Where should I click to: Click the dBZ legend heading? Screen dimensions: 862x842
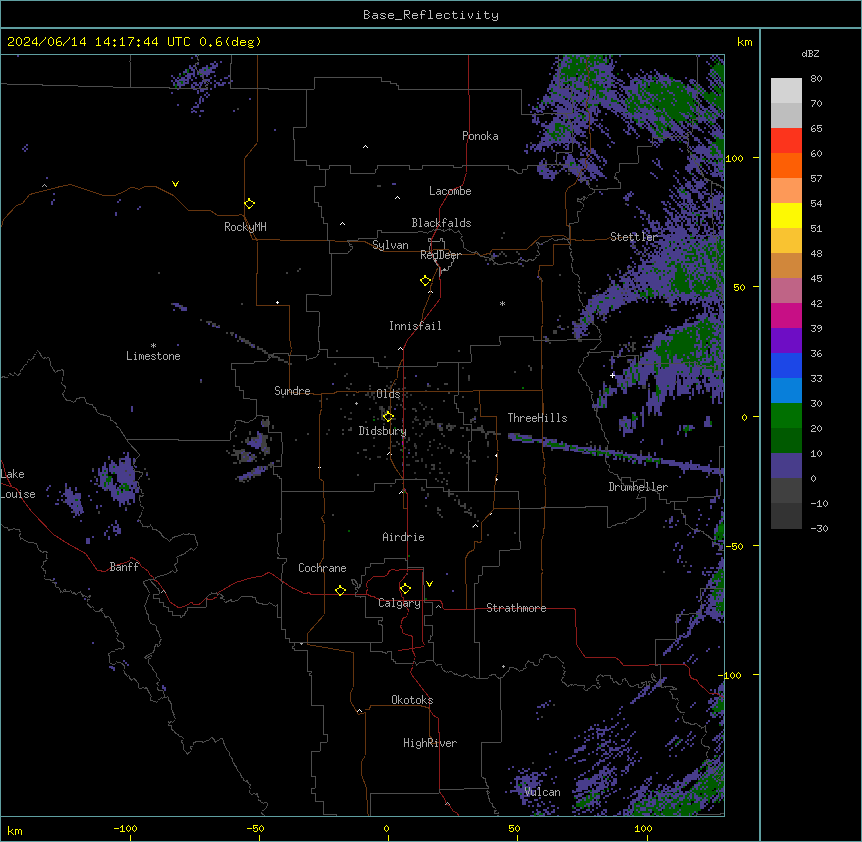[x=810, y=53]
